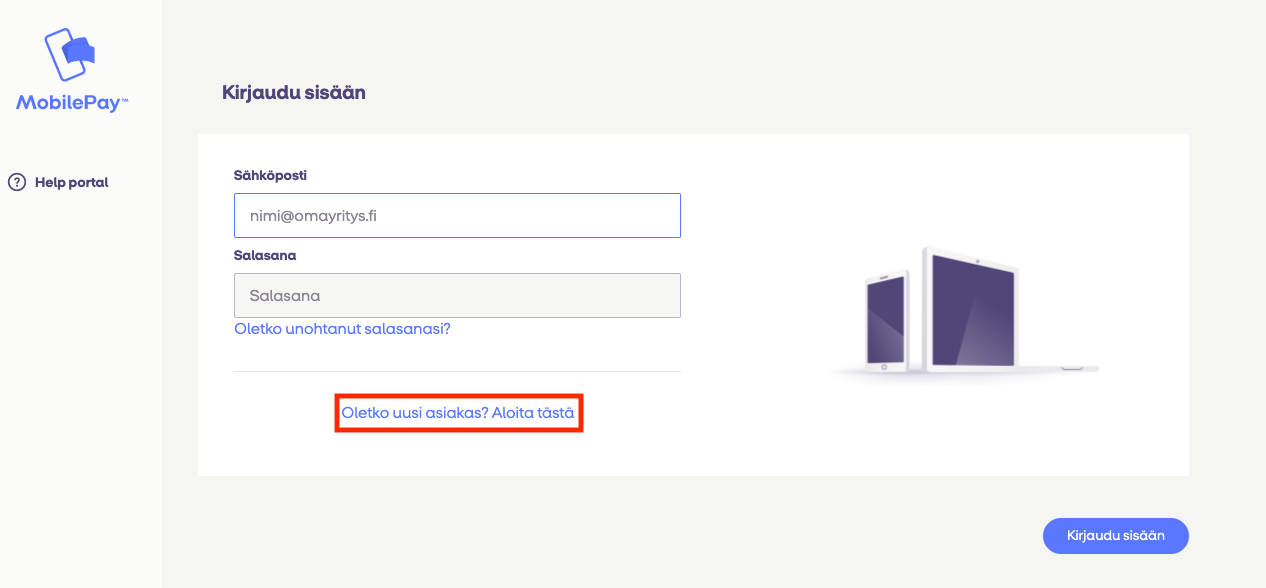Click the divider line below the password link
The height and width of the screenshot is (588, 1266).
pyautogui.click(x=457, y=372)
